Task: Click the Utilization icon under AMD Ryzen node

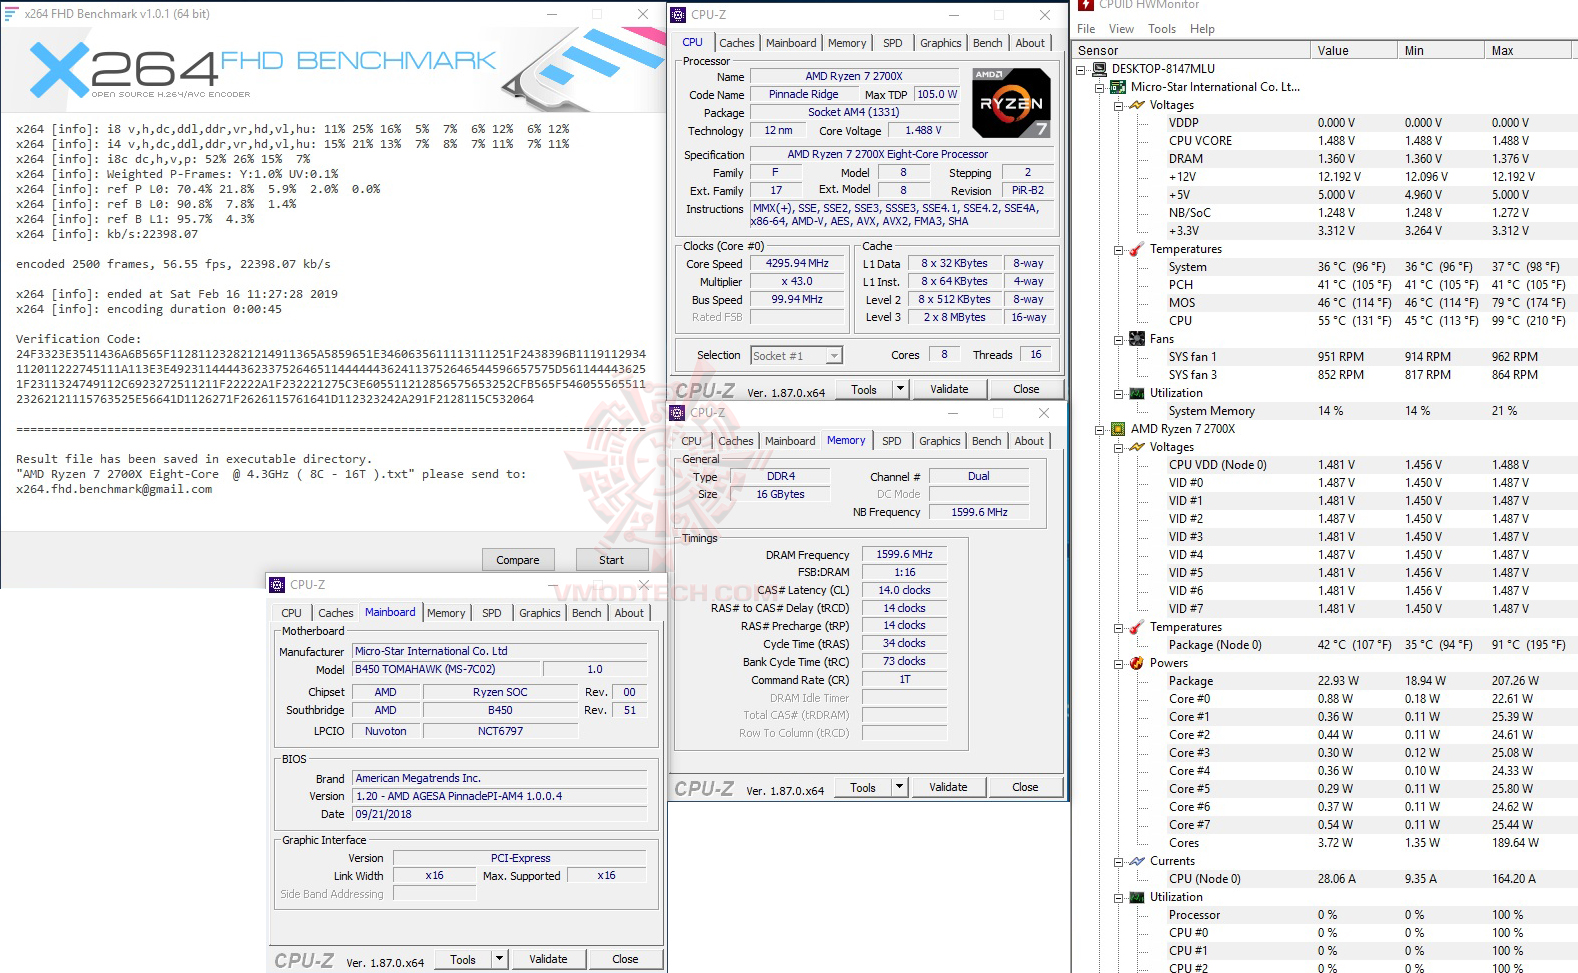Action: point(1137,897)
